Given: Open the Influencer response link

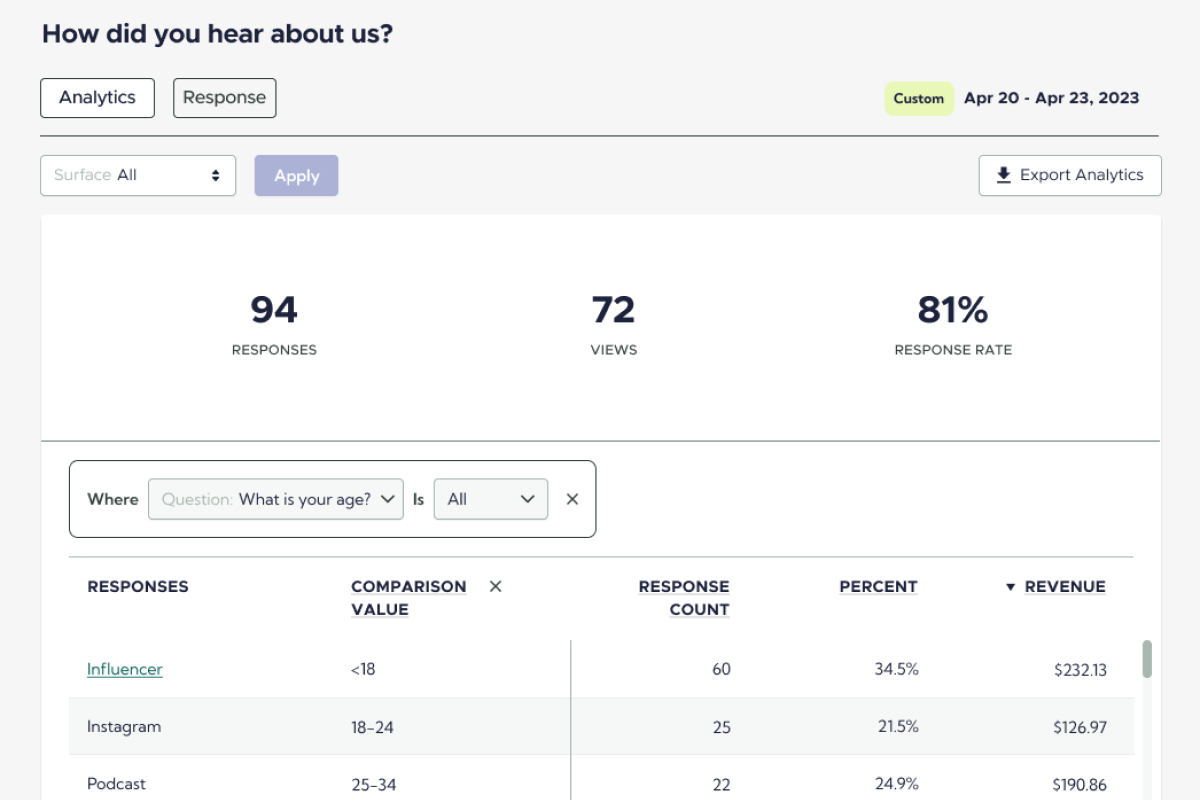Looking at the screenshot, I should pos(124,669).
